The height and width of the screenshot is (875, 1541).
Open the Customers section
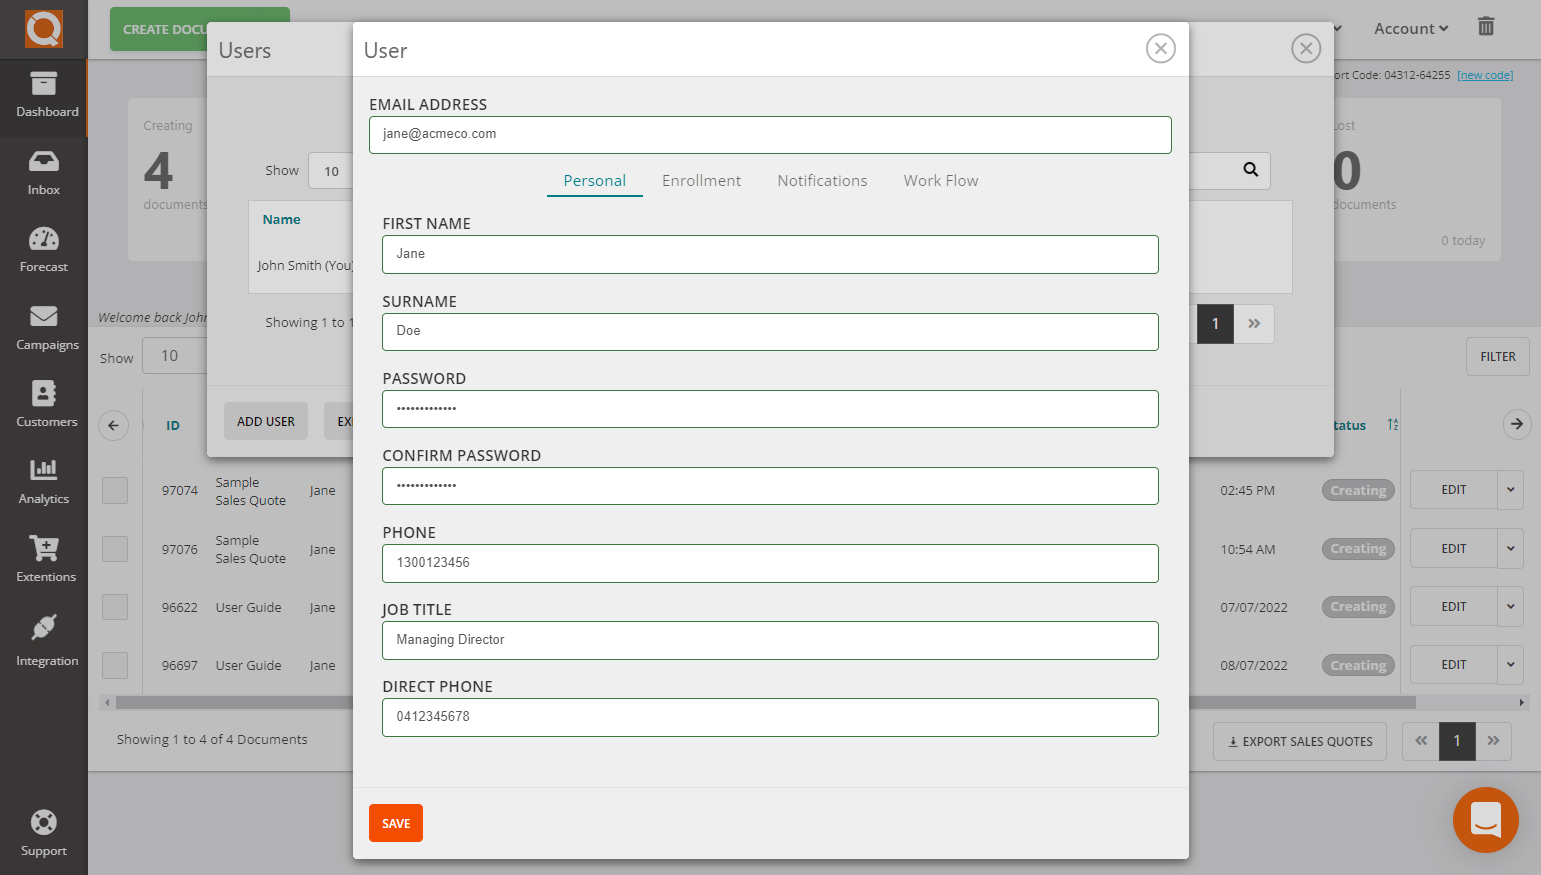tap(44, 404)
